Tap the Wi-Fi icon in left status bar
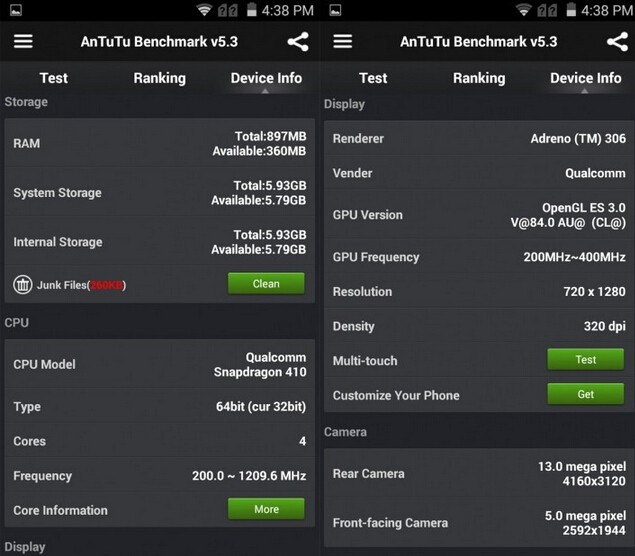The image size is (635, 556). [205, 11]
